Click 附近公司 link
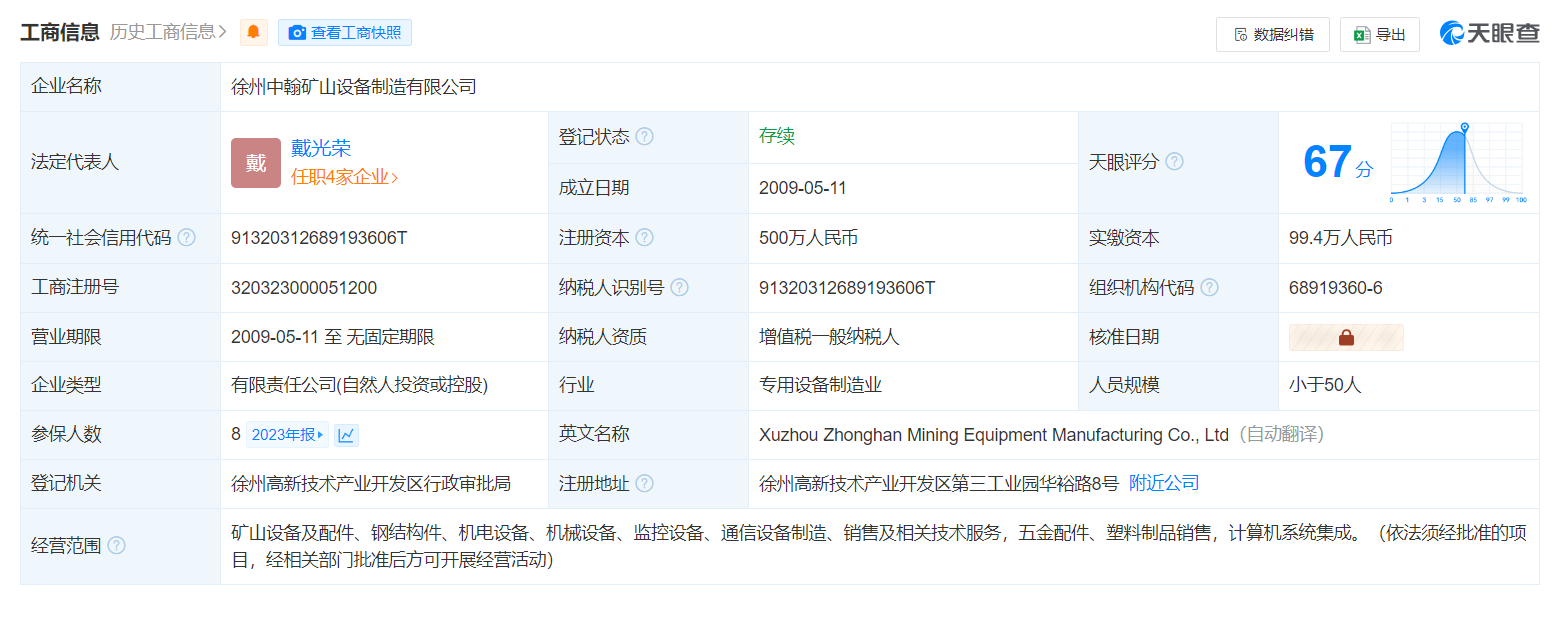This screenshot has width=1555, height=629. pos(1164,483)
